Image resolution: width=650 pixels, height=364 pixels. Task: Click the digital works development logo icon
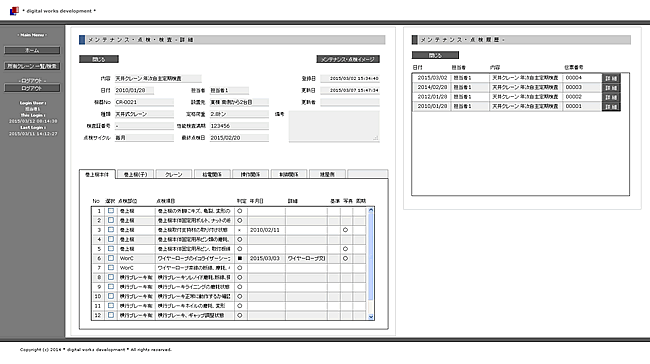point(14,11)
